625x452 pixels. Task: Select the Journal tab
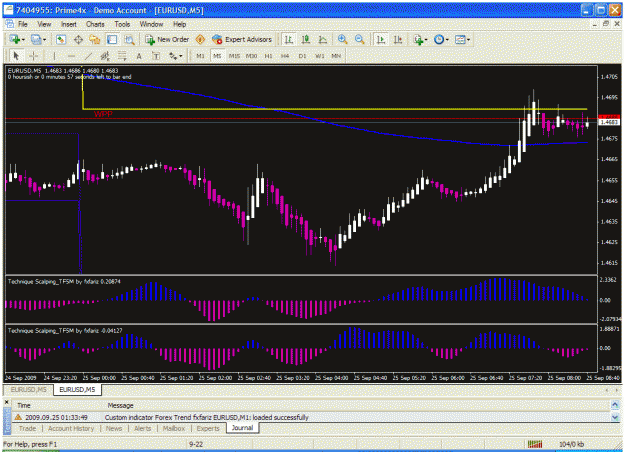[242, 428]
